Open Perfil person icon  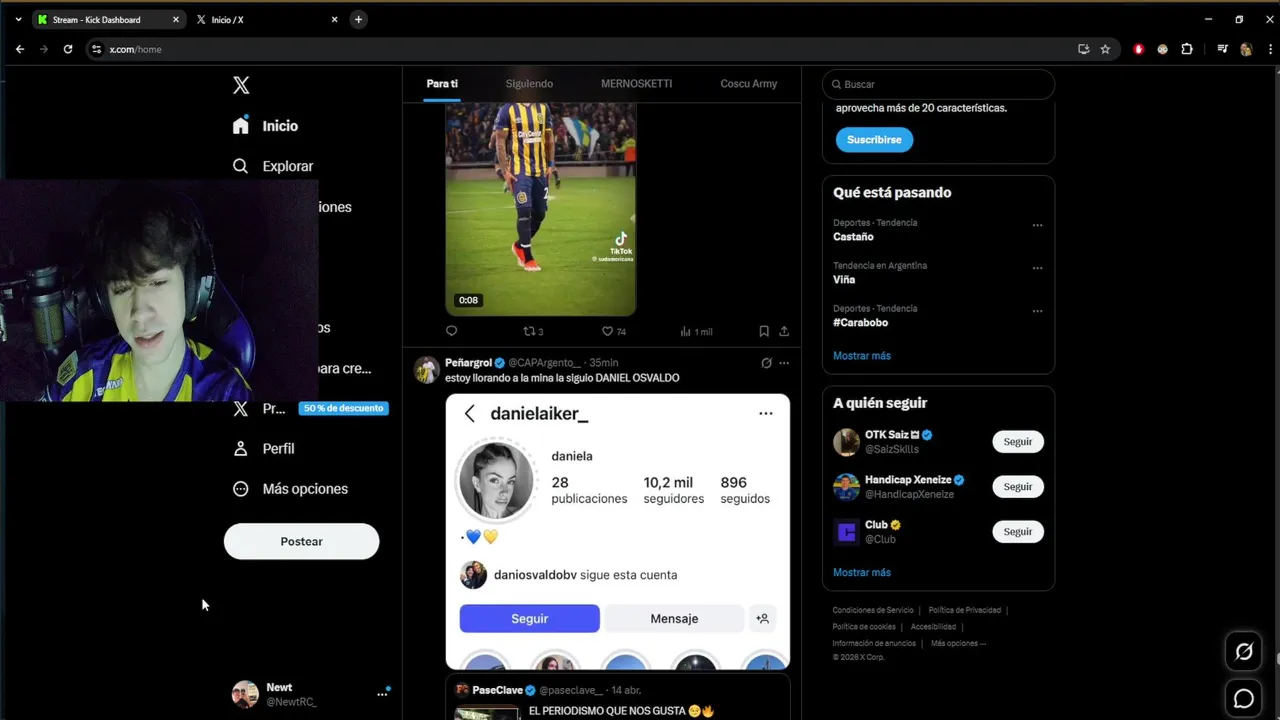[240, 449]
